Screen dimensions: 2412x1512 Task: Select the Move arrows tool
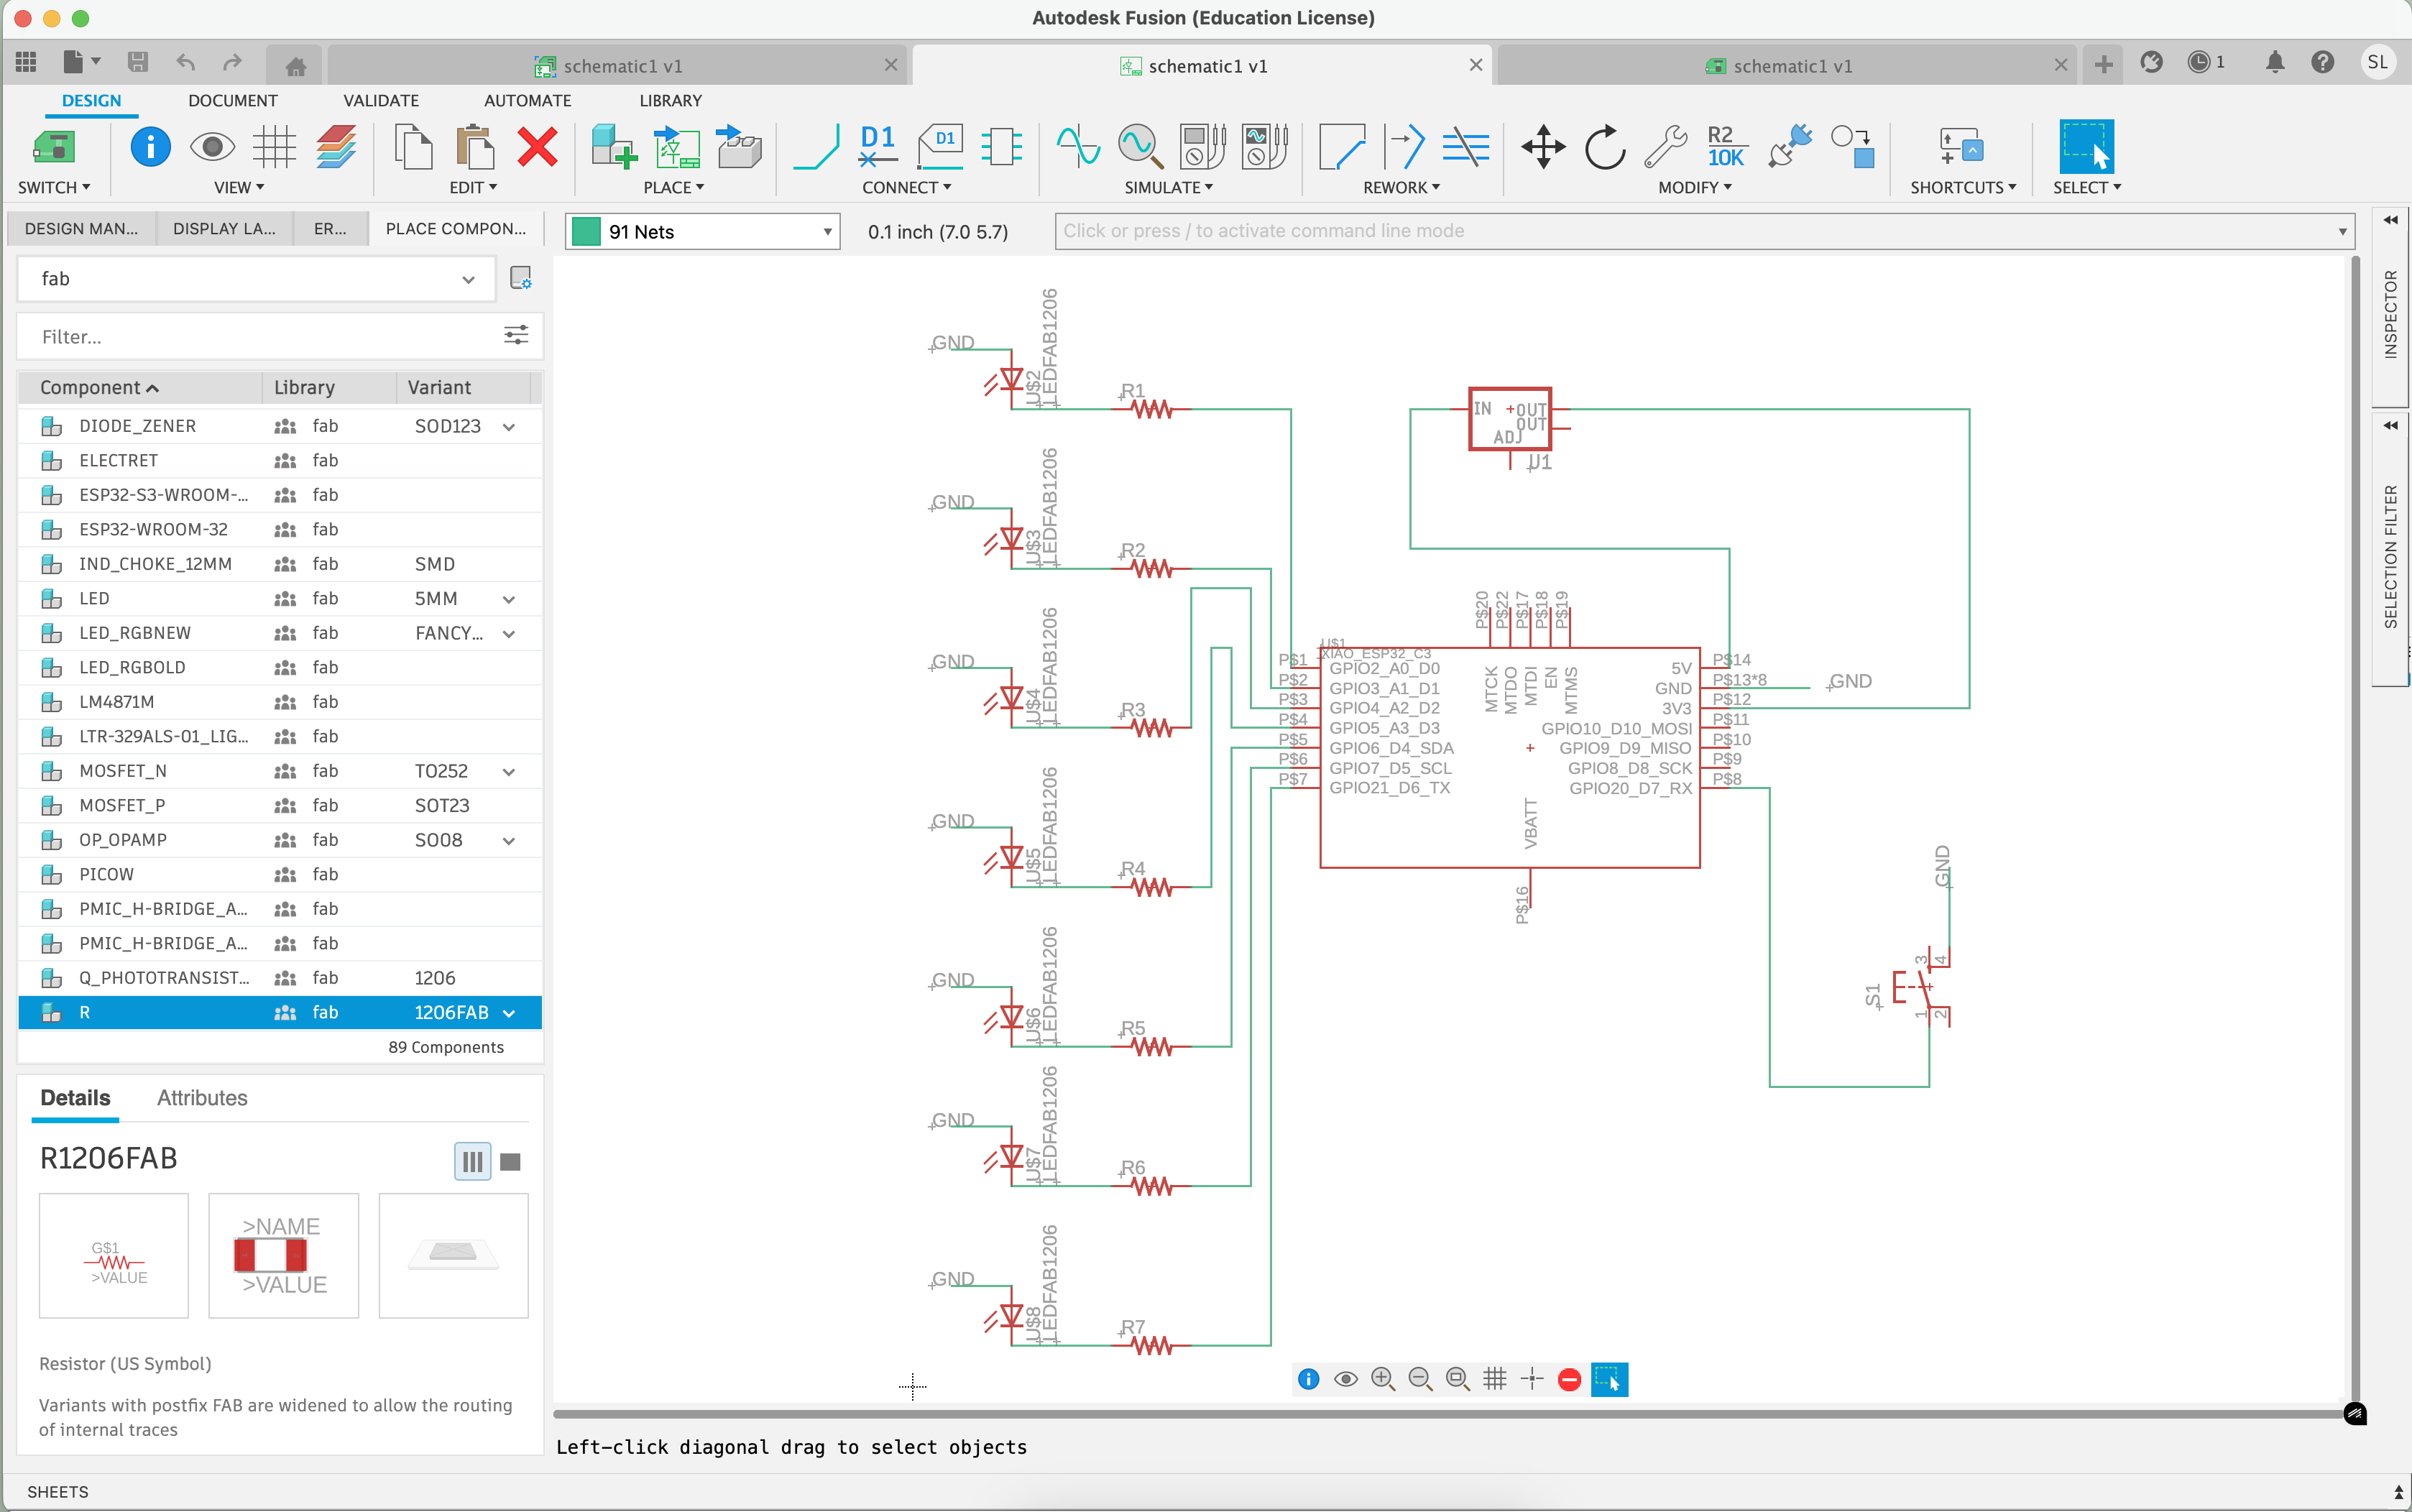pos(1543,147)
